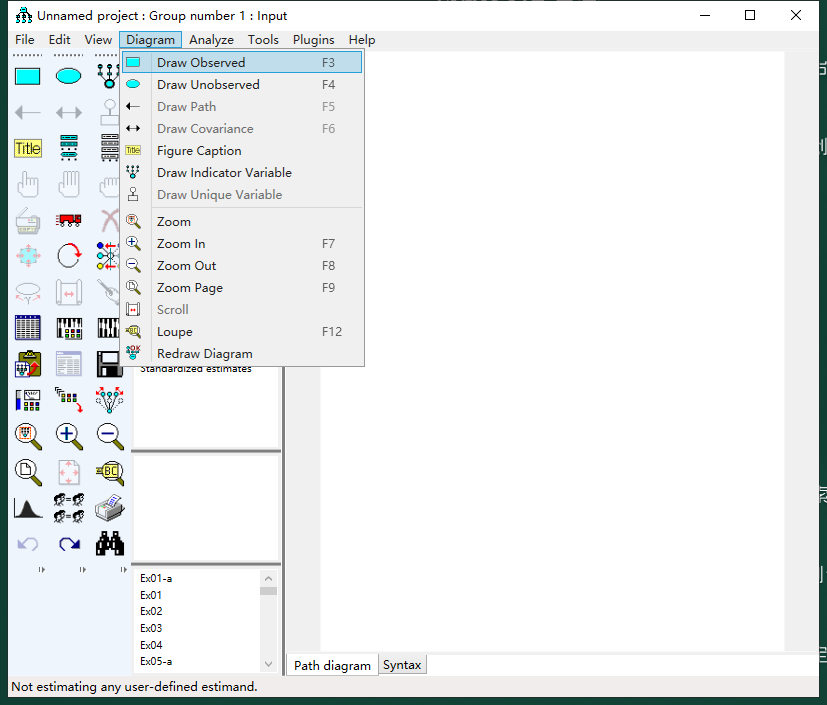Image resolution: width=827 pixels, height=705 pixels.
Task: Select the draw path single-arrow toolbar icon
Action: tap(27, 112)
